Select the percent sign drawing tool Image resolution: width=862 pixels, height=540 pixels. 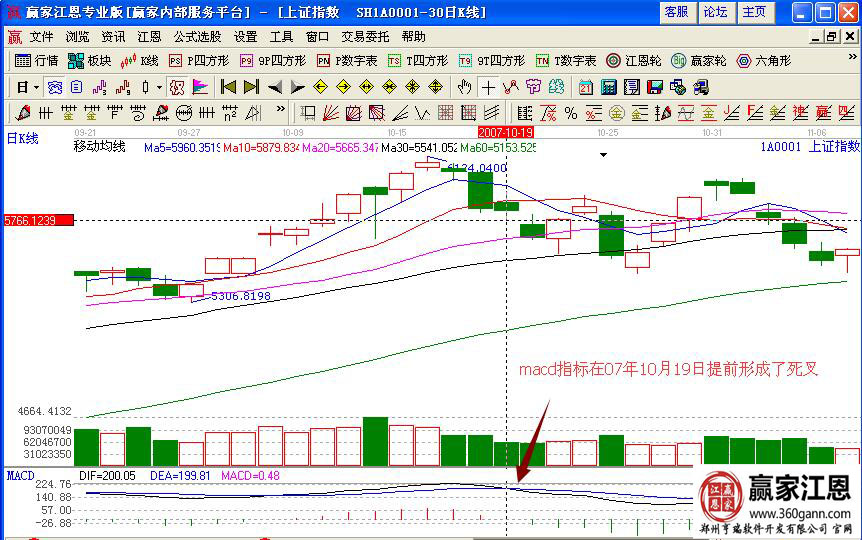click(571, 112)
